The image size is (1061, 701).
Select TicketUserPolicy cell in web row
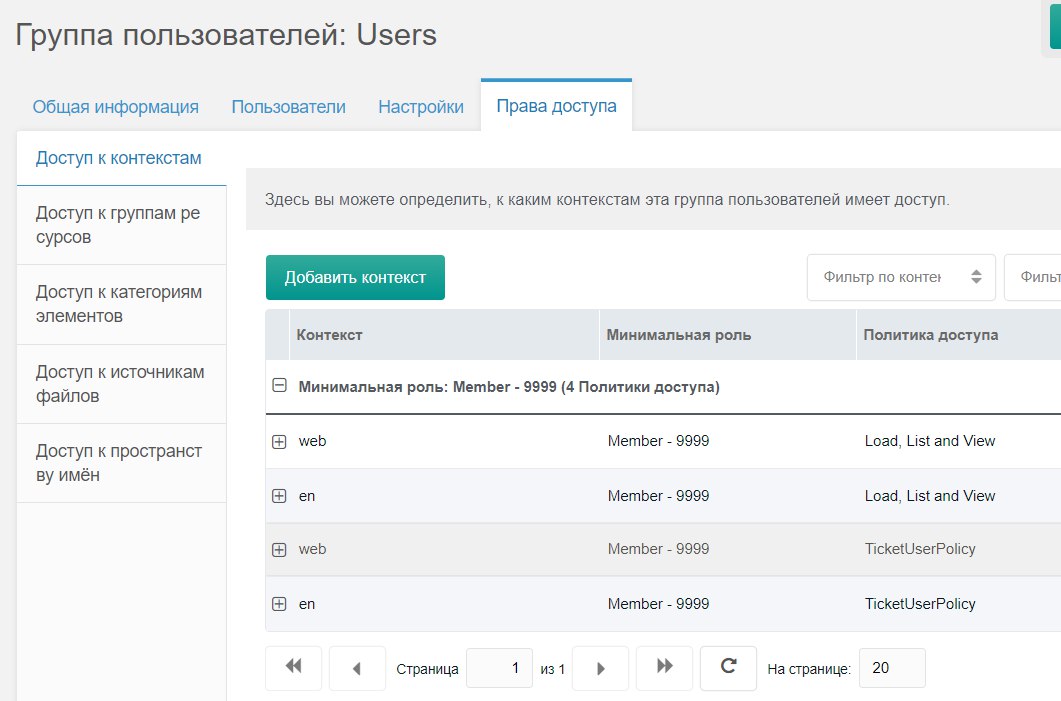click(920, 549)
